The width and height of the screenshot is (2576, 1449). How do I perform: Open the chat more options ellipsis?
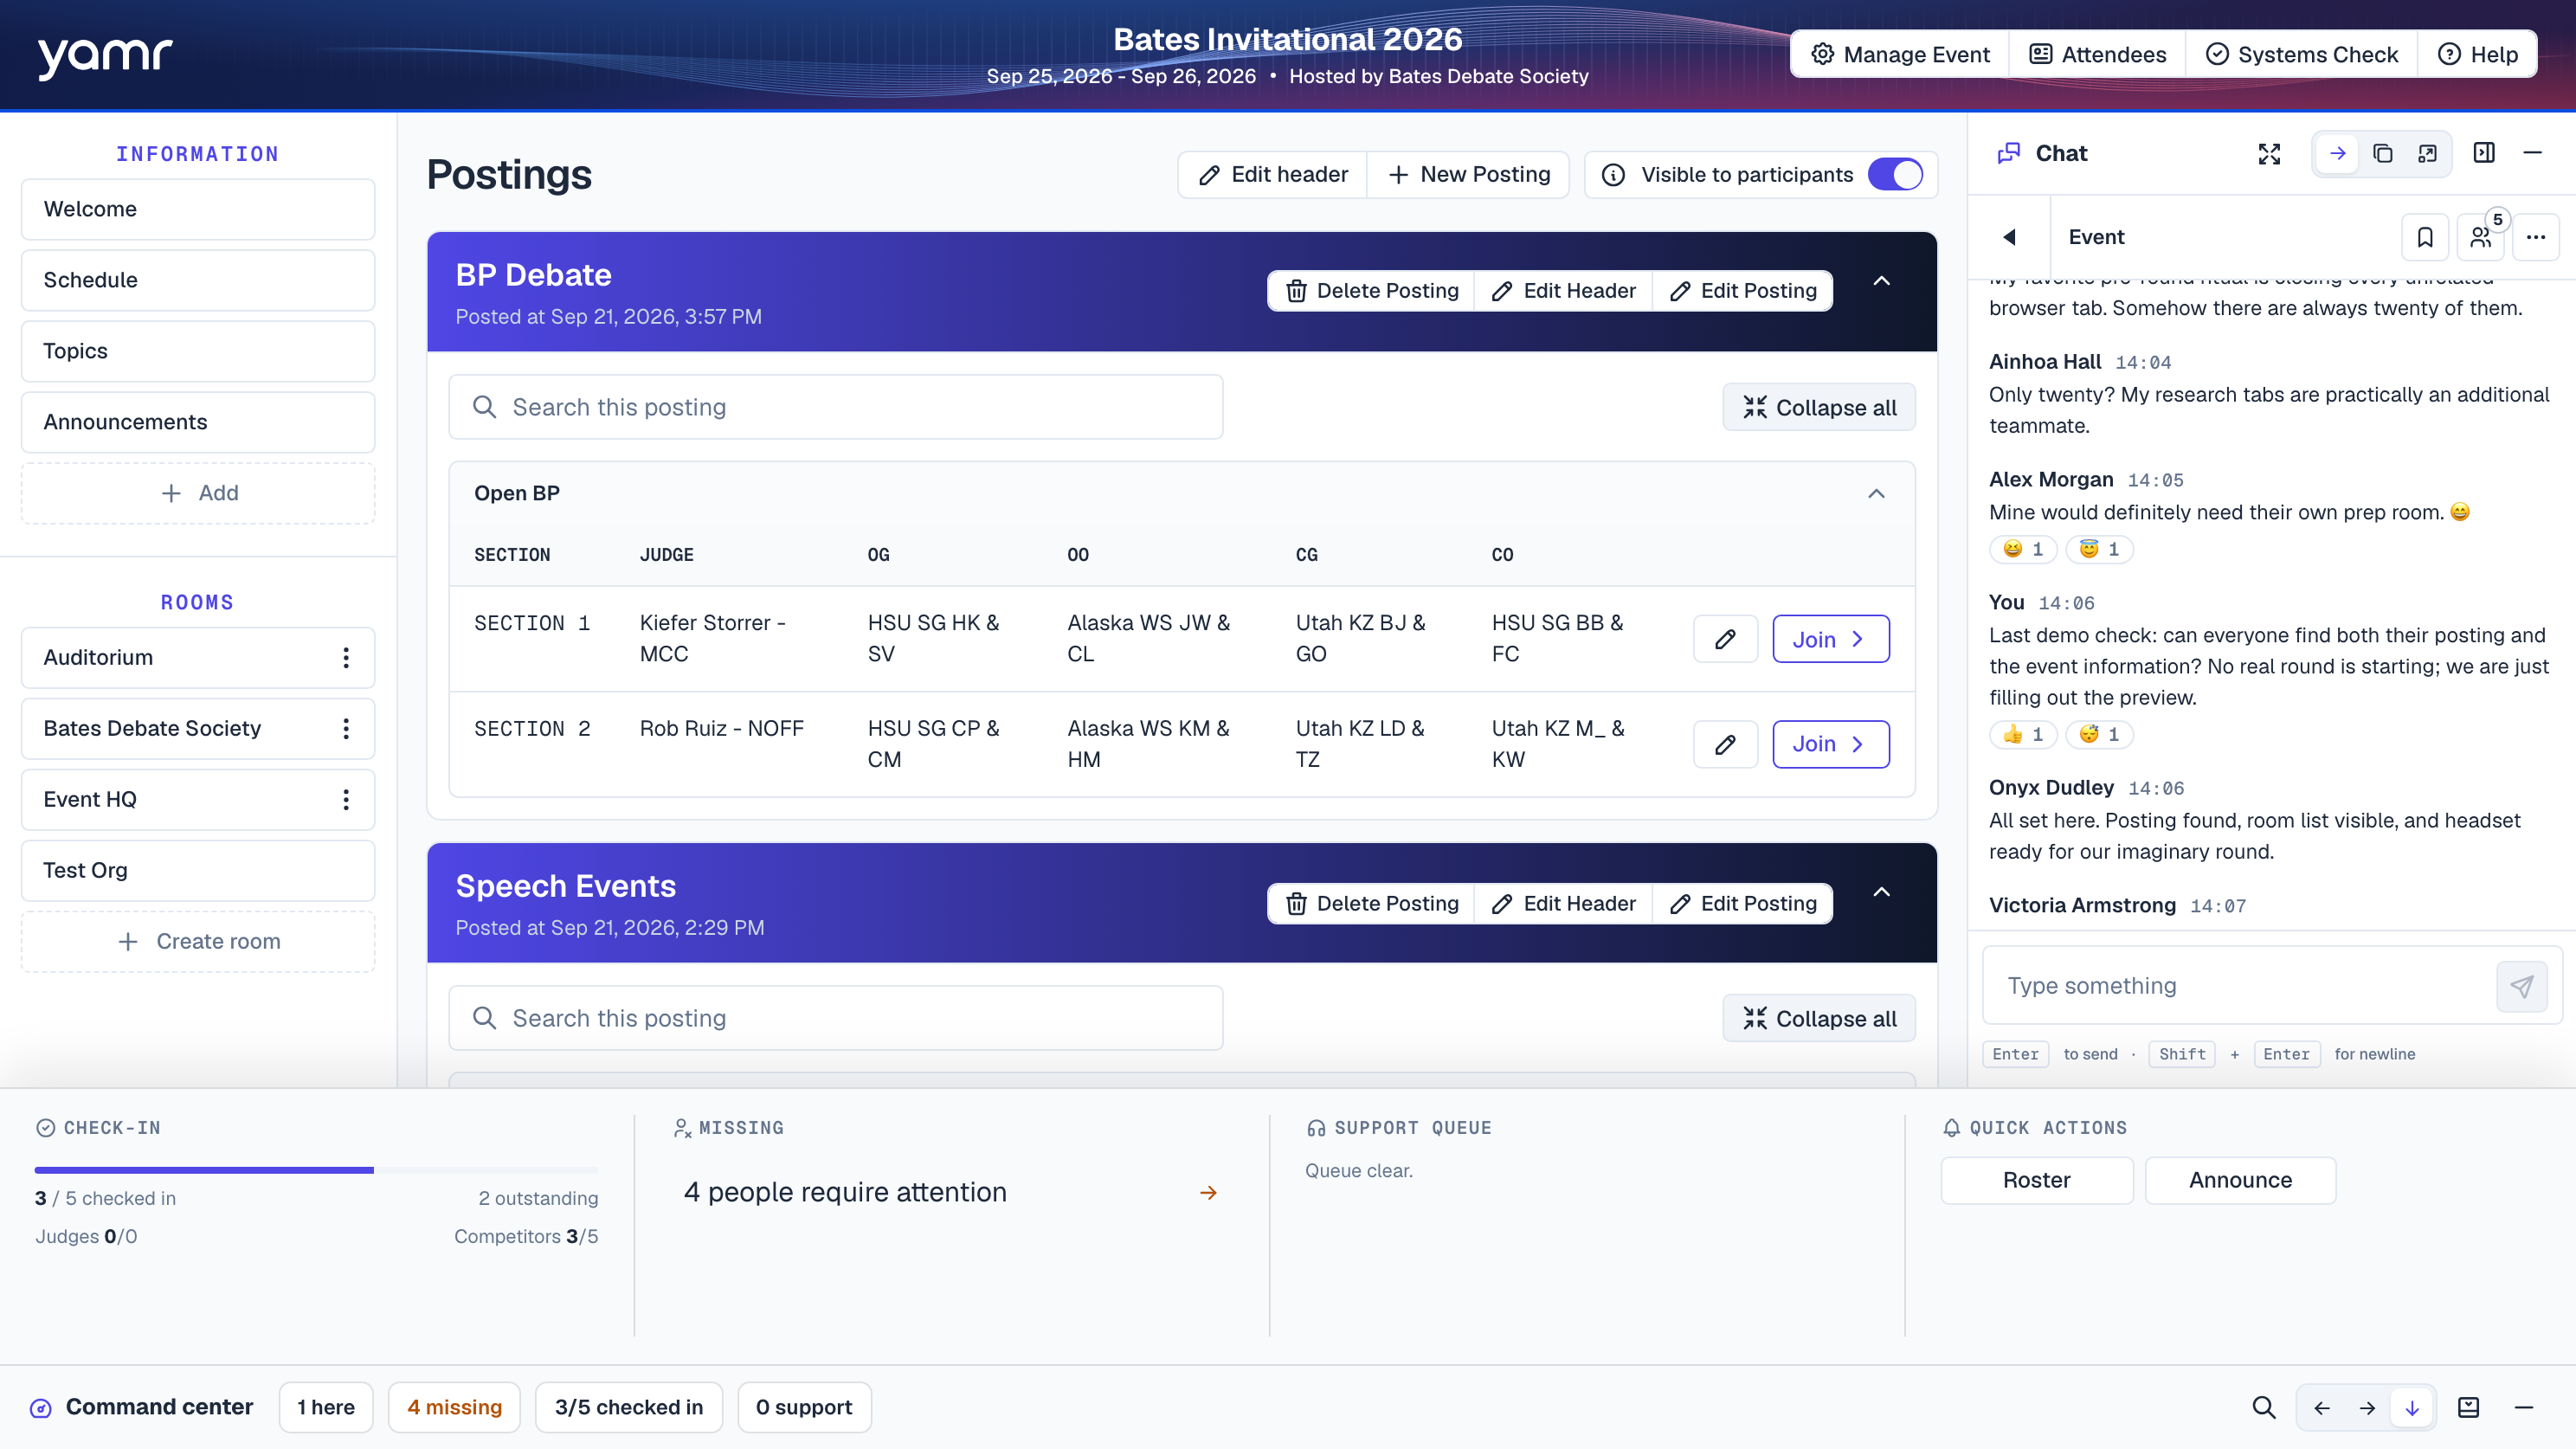2536,237
